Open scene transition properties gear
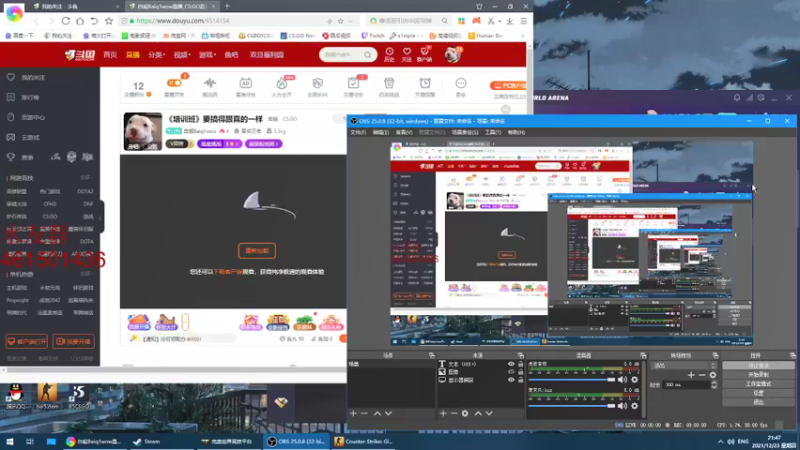This screenshot has height=450, width=800. click(x=713, y=375)
